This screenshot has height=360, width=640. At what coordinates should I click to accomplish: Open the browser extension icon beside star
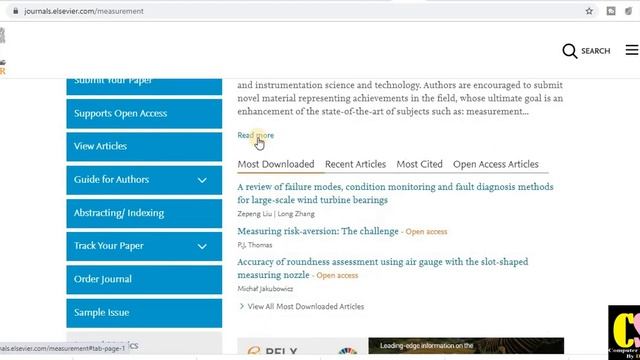point(611,11)
